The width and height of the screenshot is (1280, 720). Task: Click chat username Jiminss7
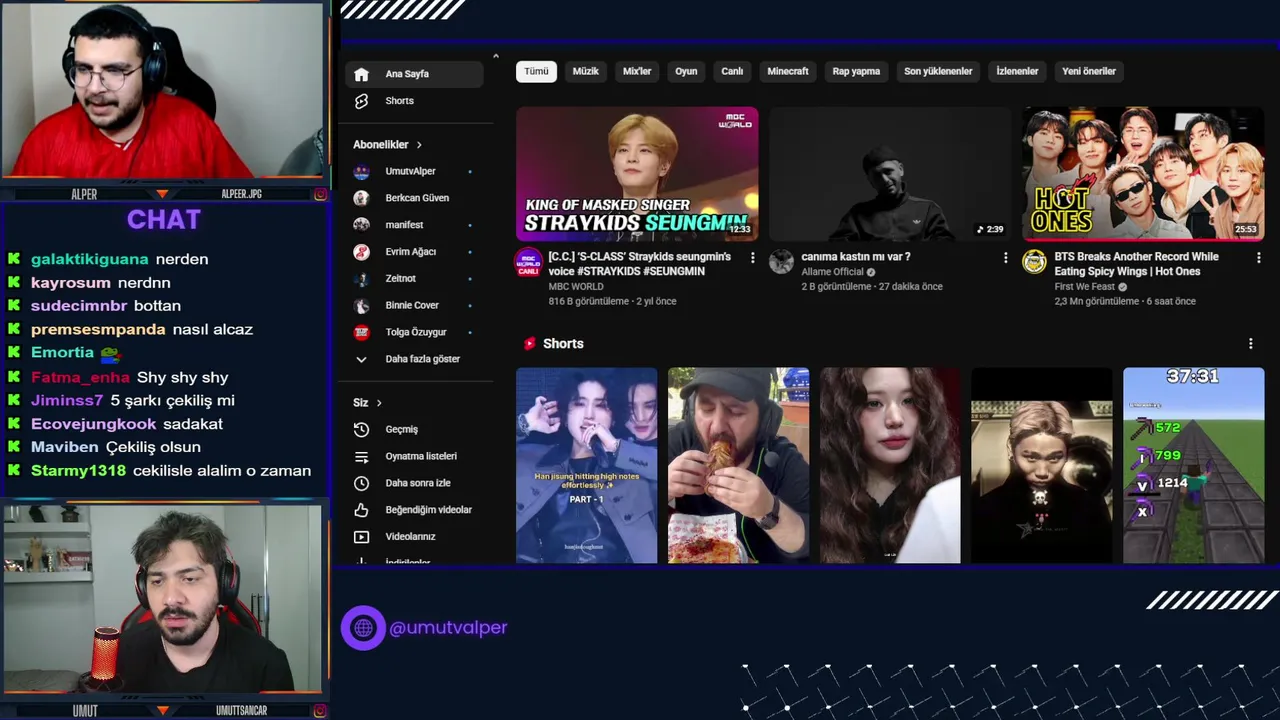tap(67, 401)
